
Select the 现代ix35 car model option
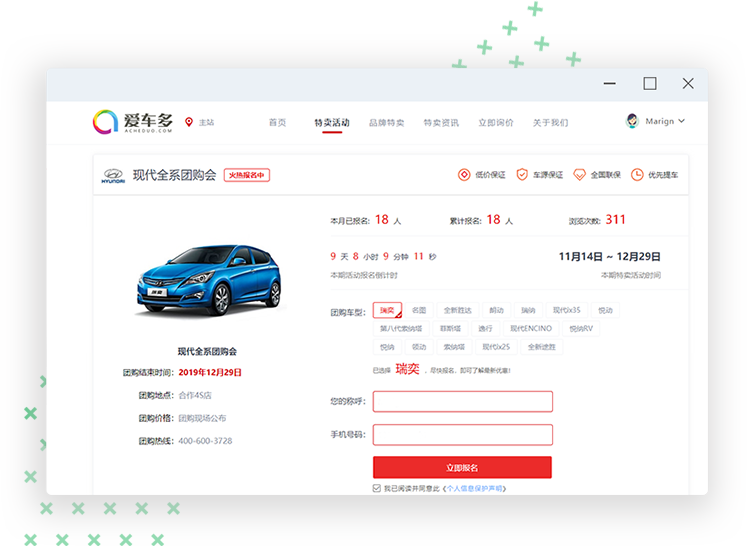click(x=567, y=310)
